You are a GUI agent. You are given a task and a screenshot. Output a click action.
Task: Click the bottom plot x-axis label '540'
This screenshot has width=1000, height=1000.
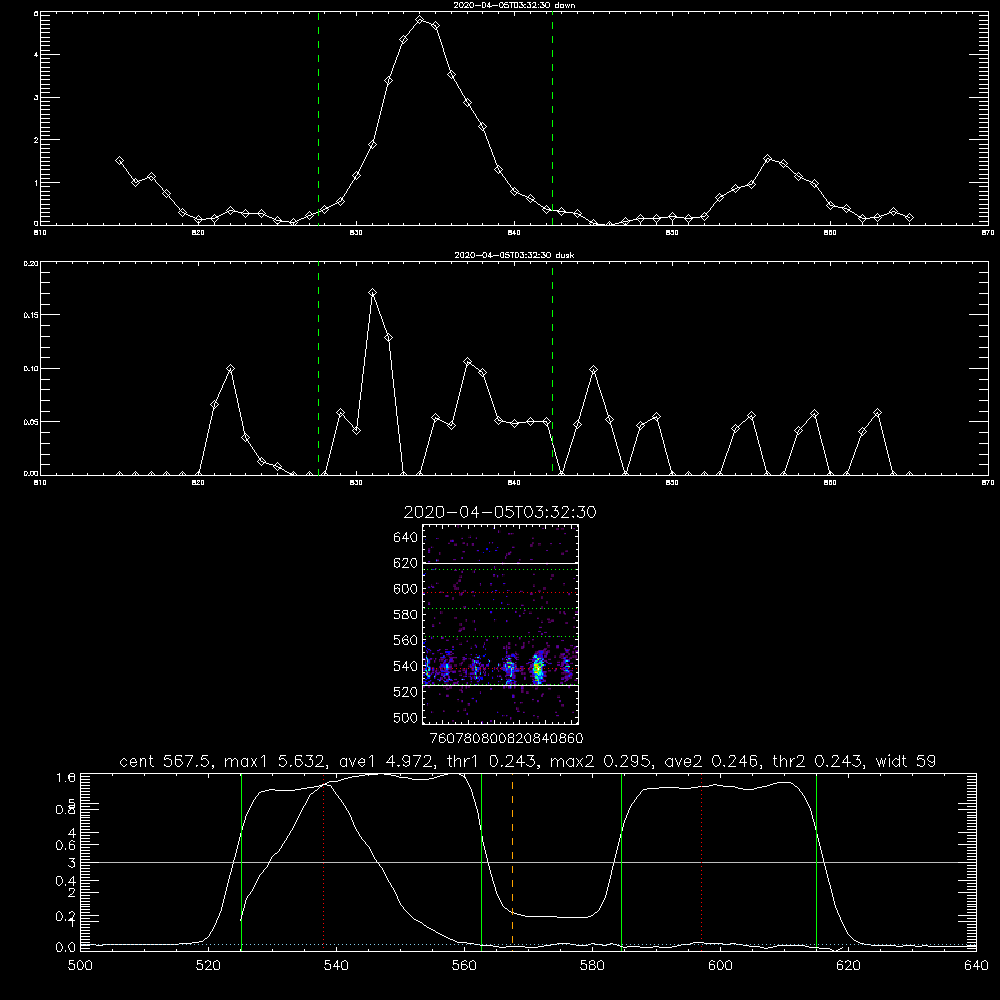click(x=336, y=966)
